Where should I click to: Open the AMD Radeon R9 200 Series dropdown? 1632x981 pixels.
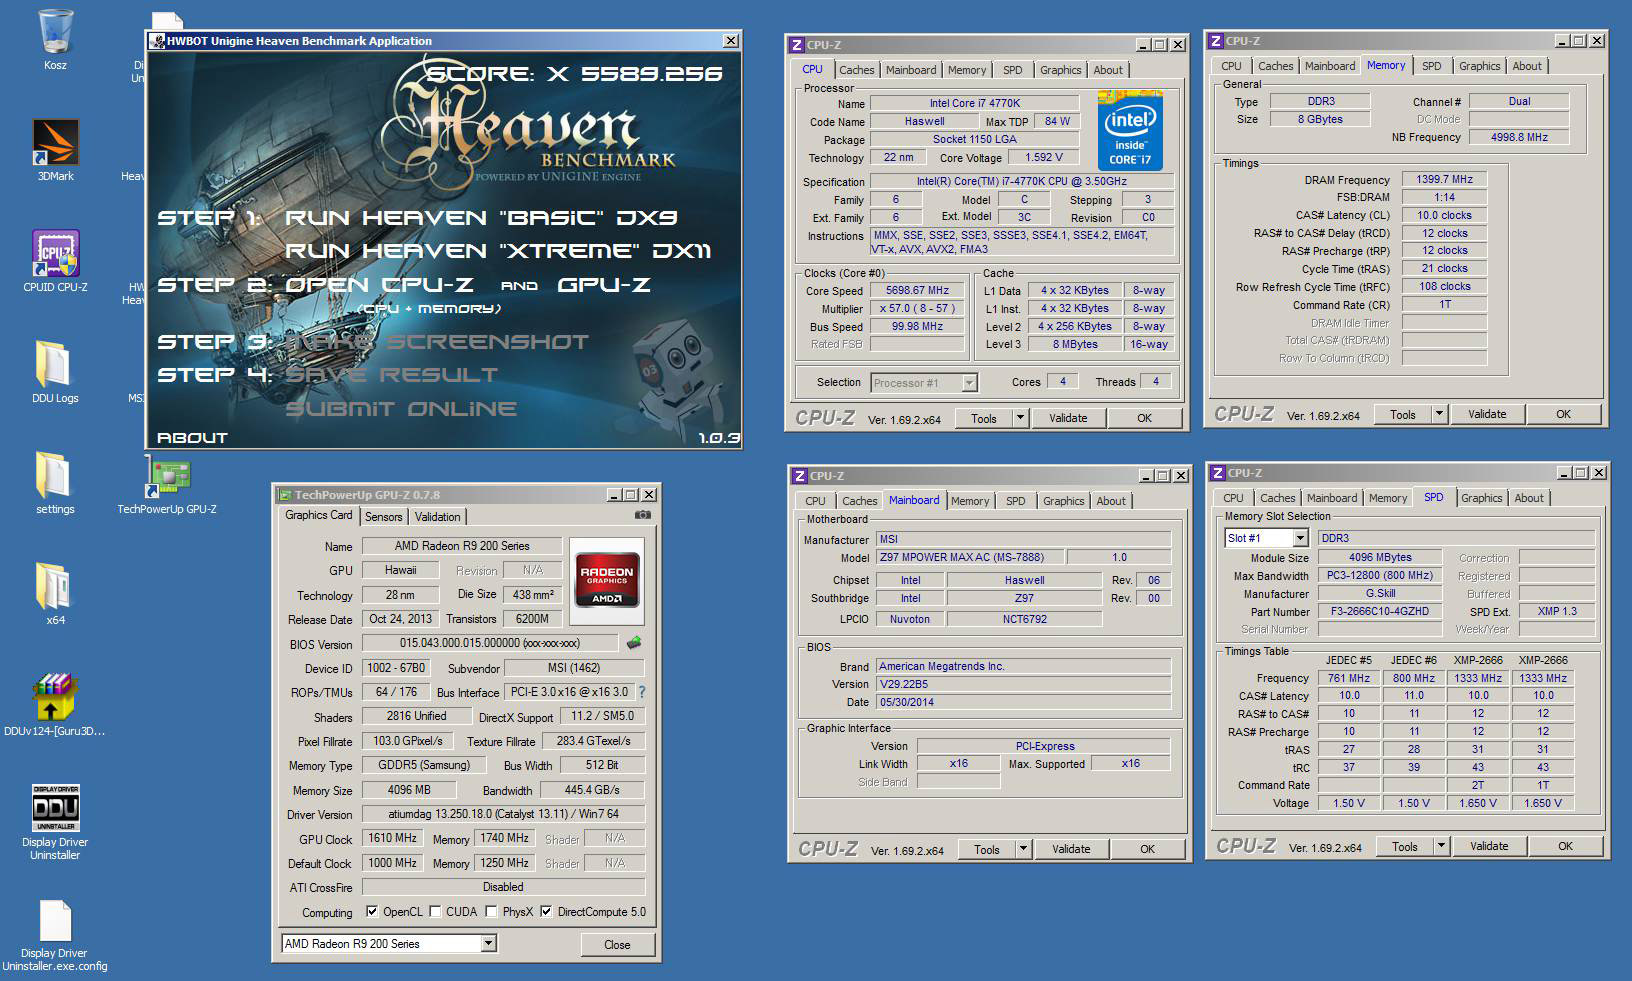click(488, 943)
